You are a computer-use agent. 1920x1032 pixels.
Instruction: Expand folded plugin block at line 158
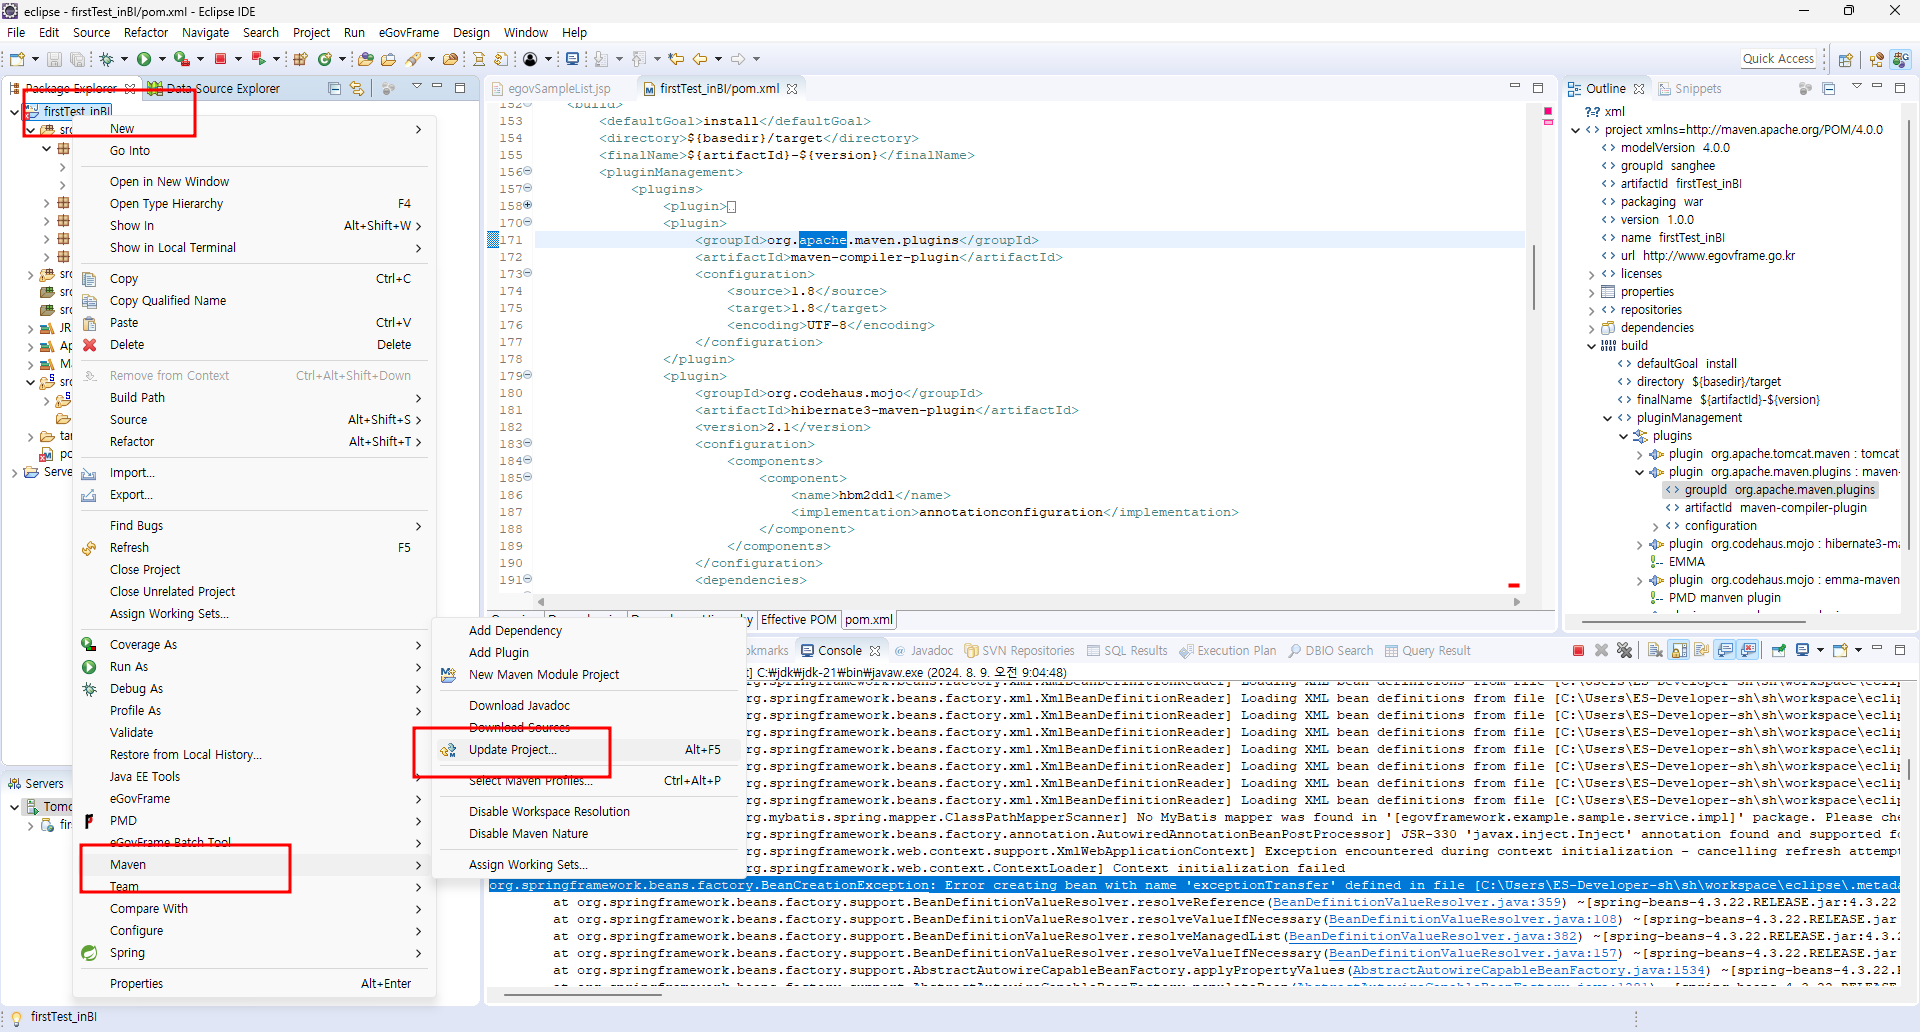(528, 206)
